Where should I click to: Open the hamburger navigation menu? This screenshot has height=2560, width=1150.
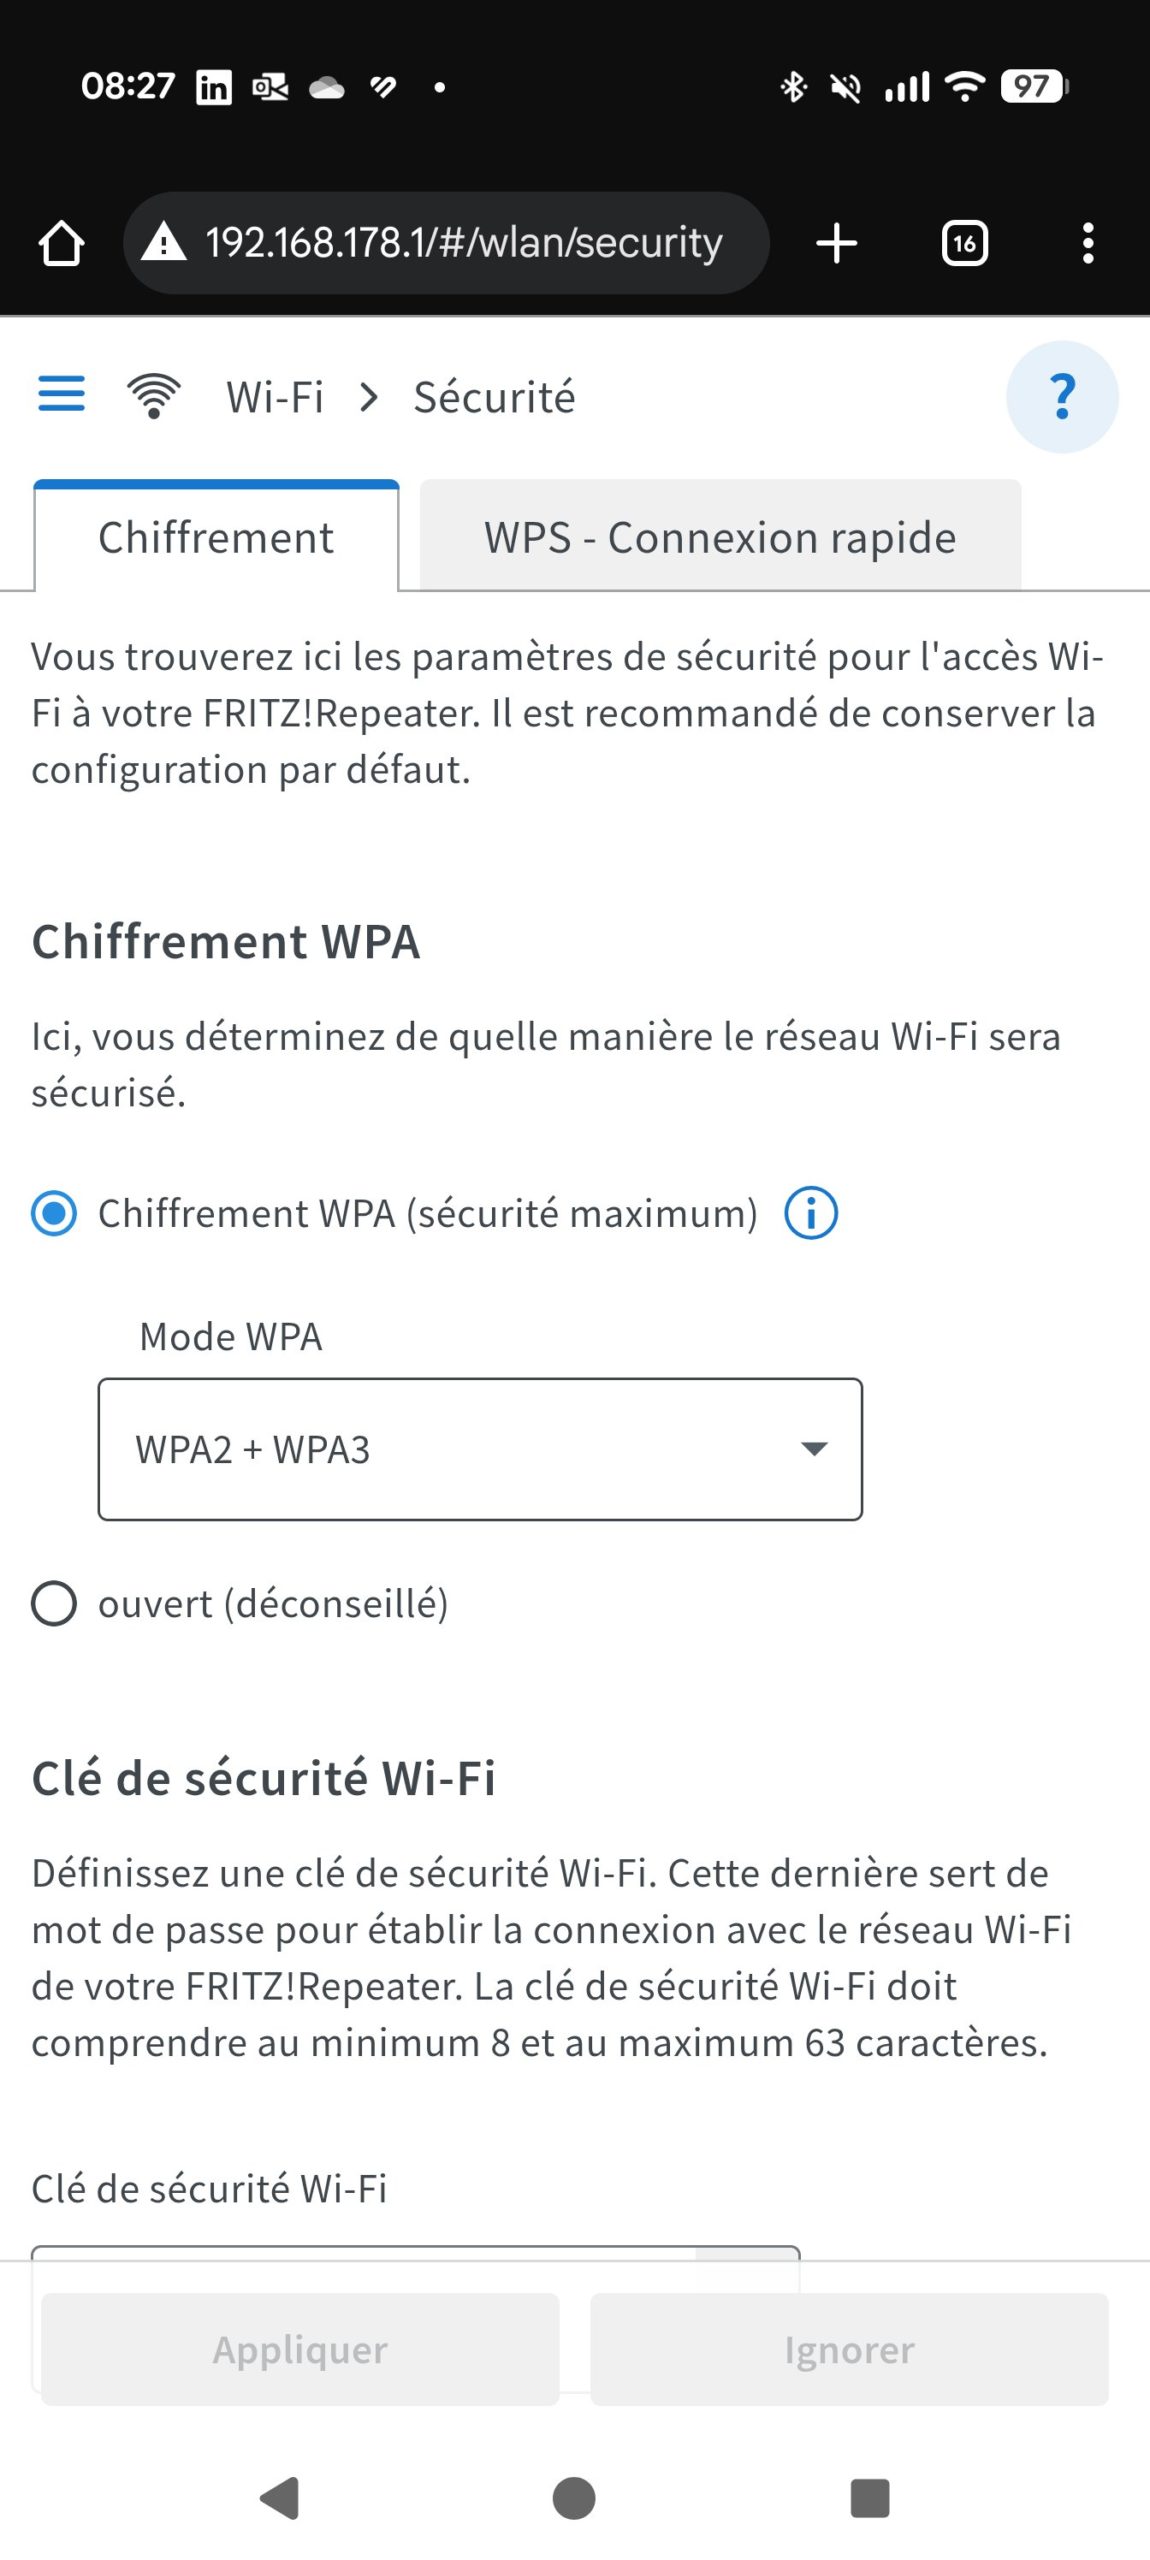[x=61, y=395]
